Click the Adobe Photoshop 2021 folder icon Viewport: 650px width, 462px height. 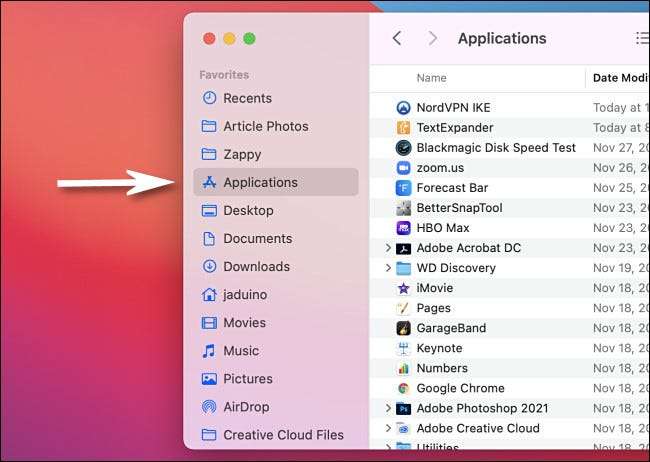[403, 408]
